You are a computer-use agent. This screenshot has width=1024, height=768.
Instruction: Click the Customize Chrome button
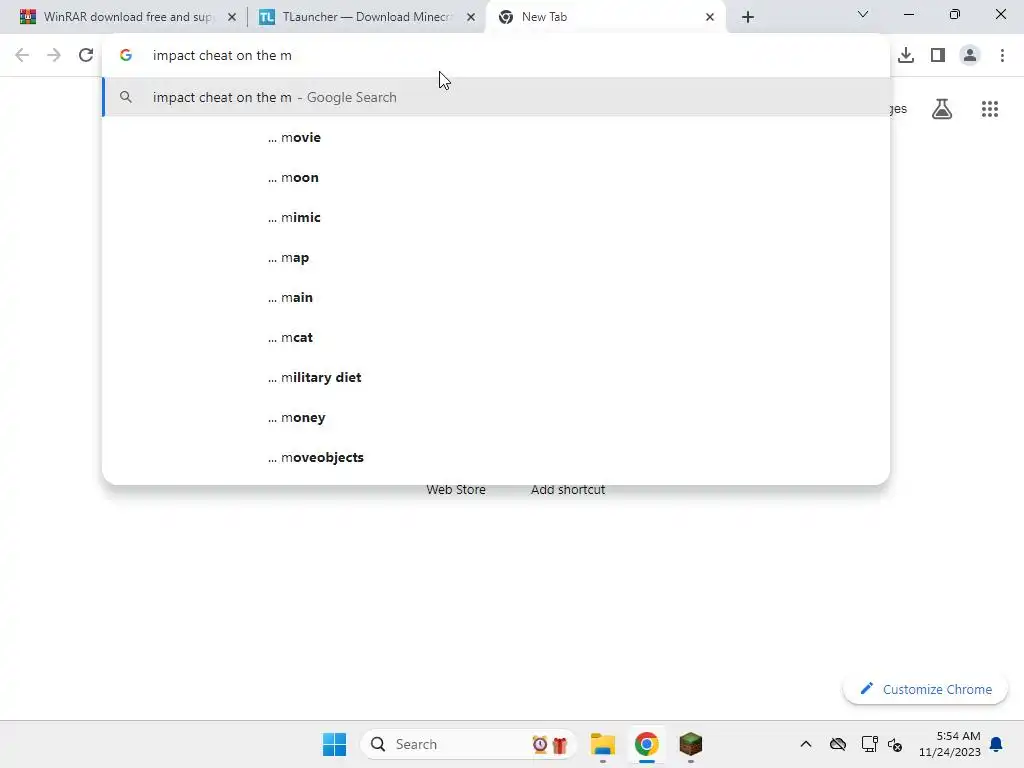tap(925, 690)
